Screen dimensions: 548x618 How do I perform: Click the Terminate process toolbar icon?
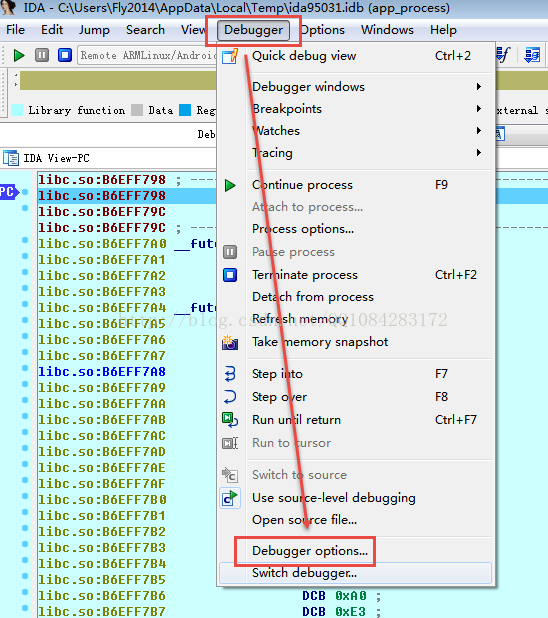click(65, 55)
